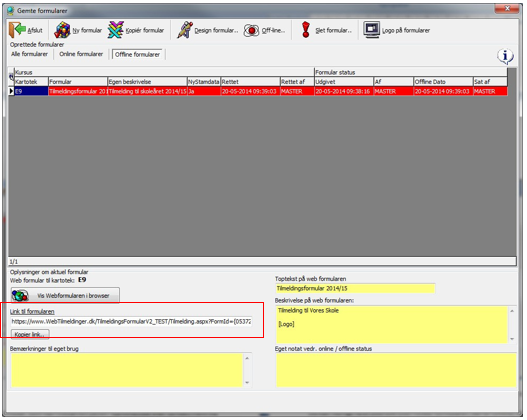Click the form link URL field
Viewport: 527px width, 420px height.
pyautogui.click(x=131, y=322)
